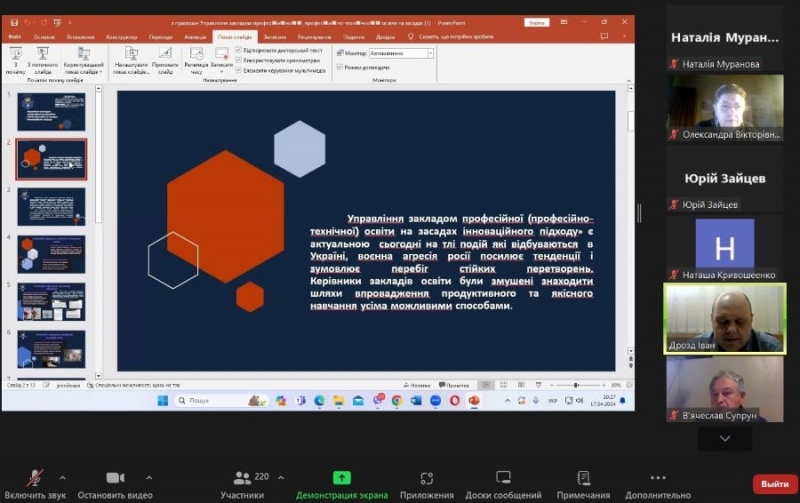Open Google Chrome from taskbar
The image size is (800, 503).
pyautogui.click(x=396, y=400)
